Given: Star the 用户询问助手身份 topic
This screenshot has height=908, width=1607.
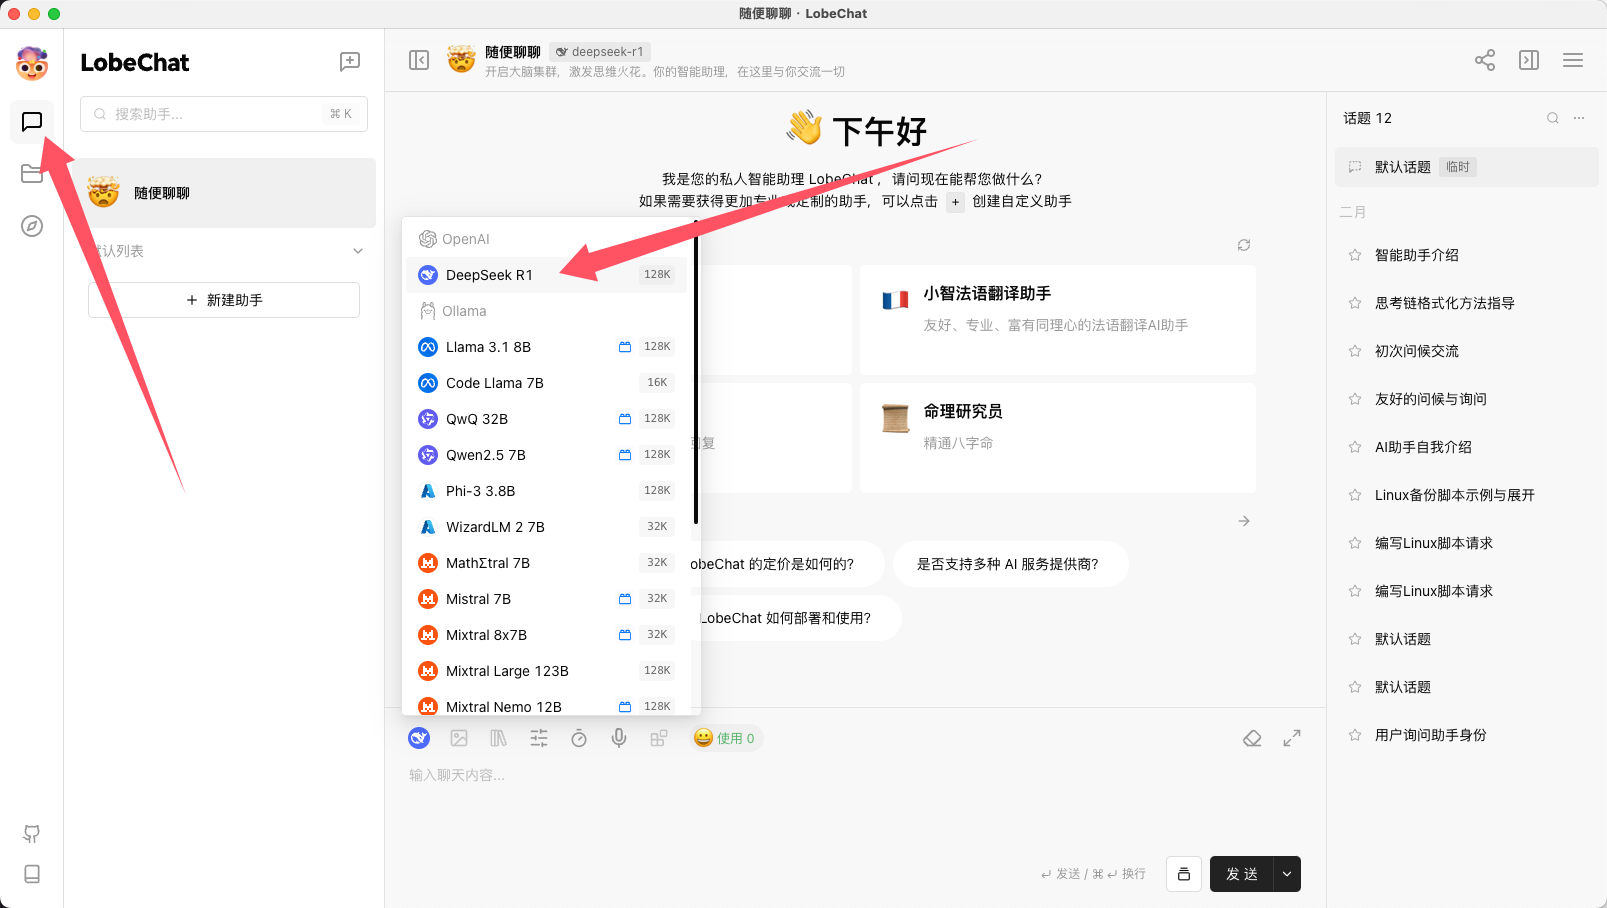Looking at the screenshot, I should click(x=1355, y=735).
